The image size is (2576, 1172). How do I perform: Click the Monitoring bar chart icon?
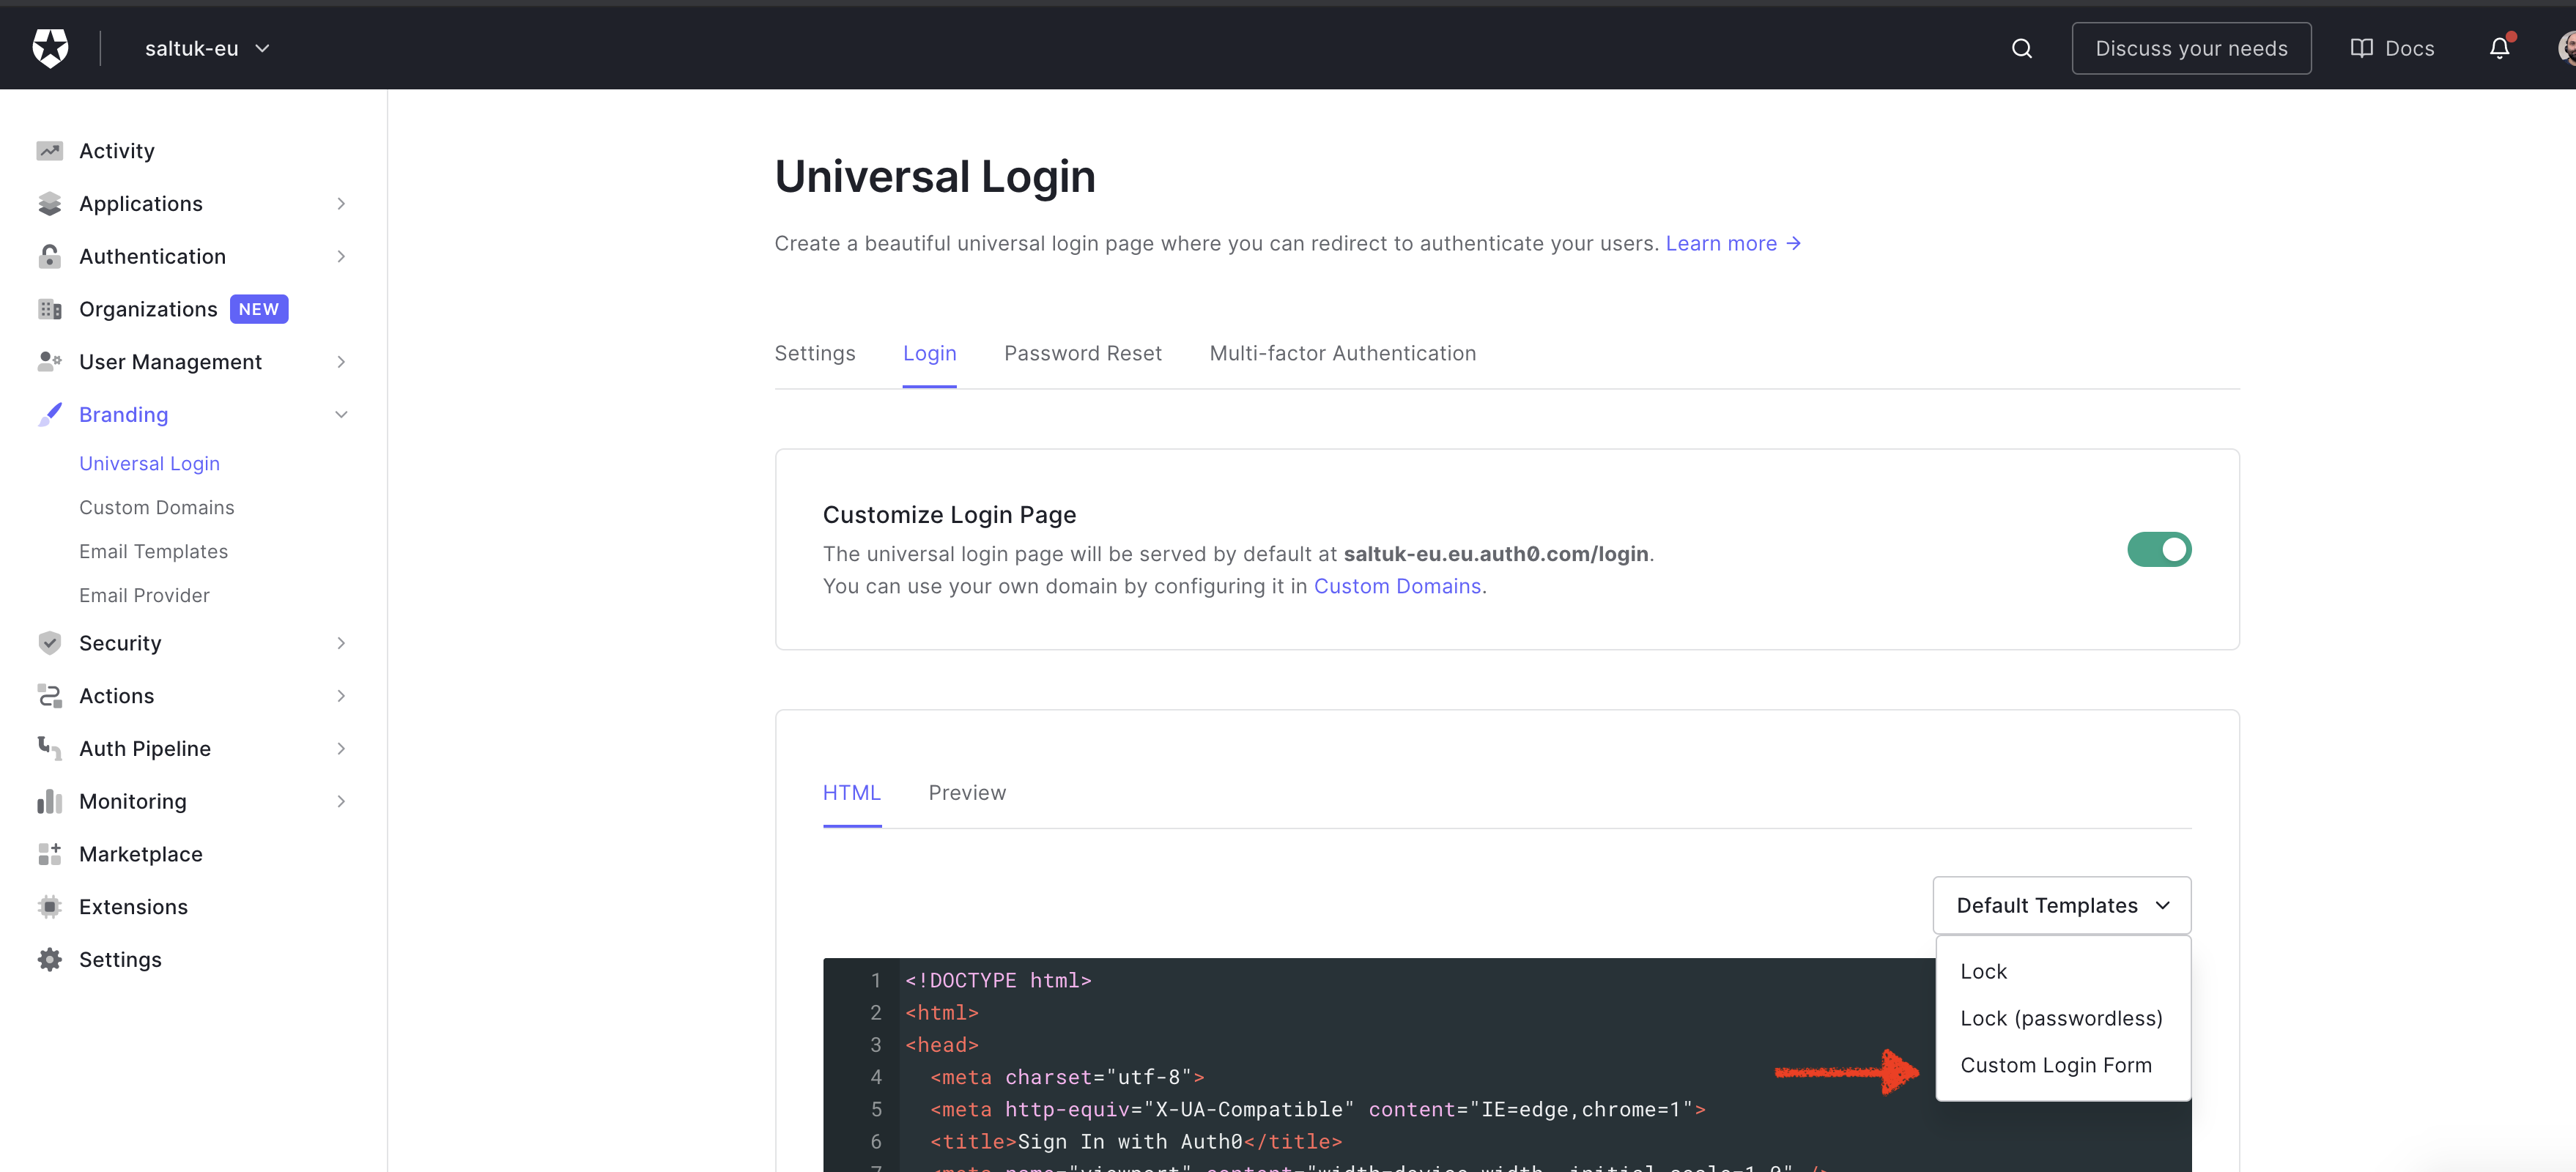coord(49,801)
